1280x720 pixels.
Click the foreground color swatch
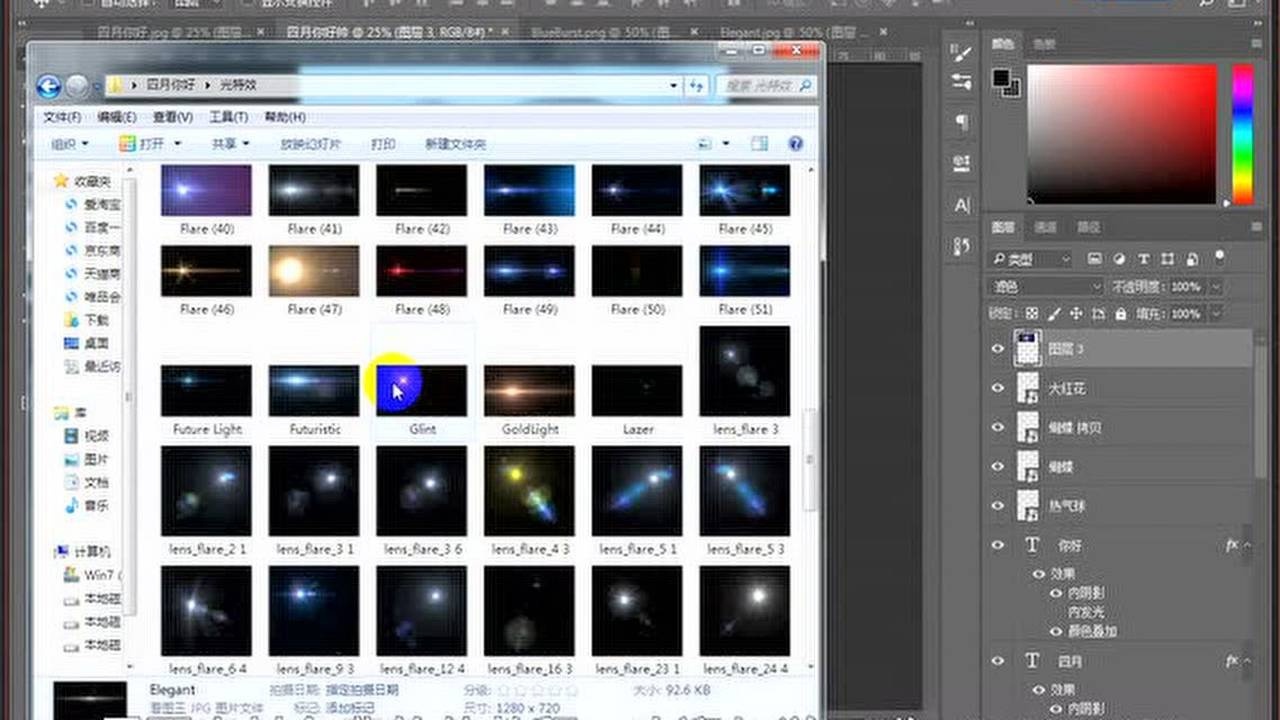tap(1001, 78)
